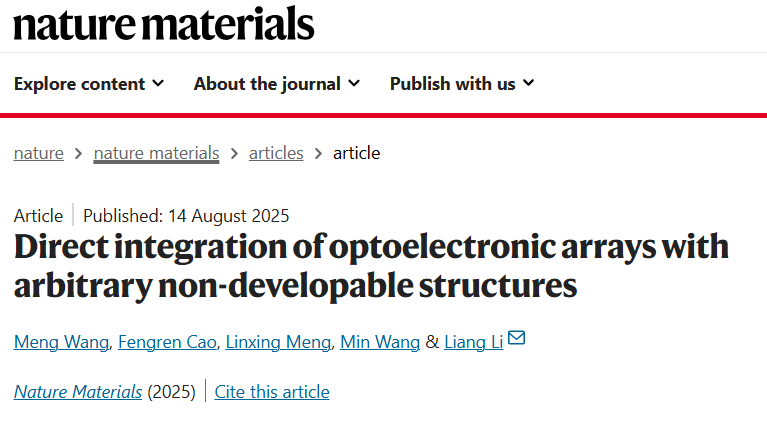Click the envelope icon beside Liang Li
The width and height of the screenshot is (767, 425).
pyautogui.click(x=517, y=338)
